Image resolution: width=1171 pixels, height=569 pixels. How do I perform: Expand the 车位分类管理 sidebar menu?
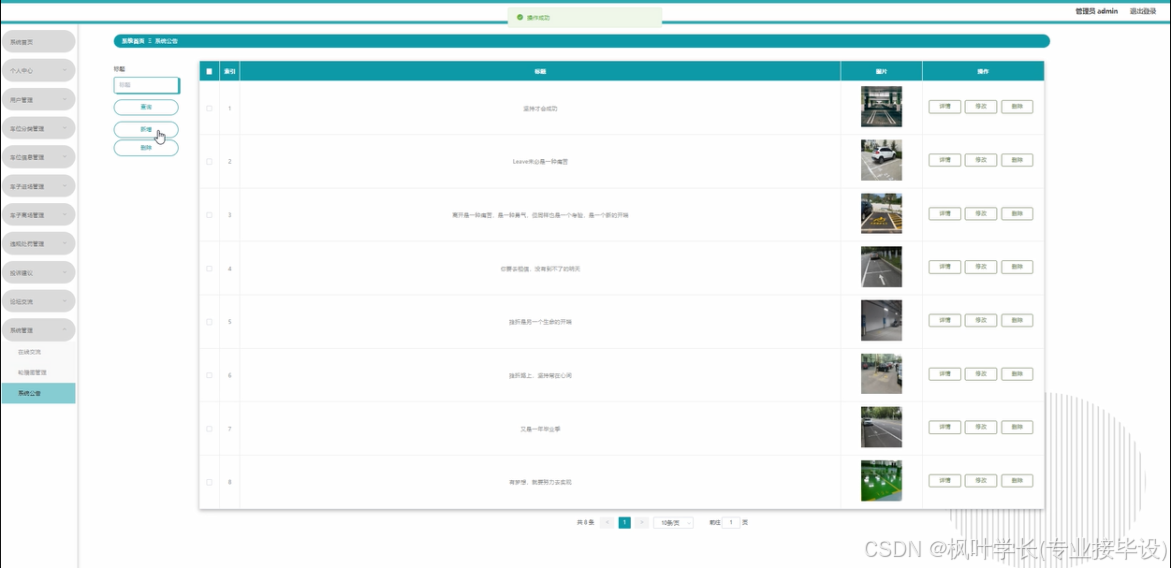click(39, 128)
